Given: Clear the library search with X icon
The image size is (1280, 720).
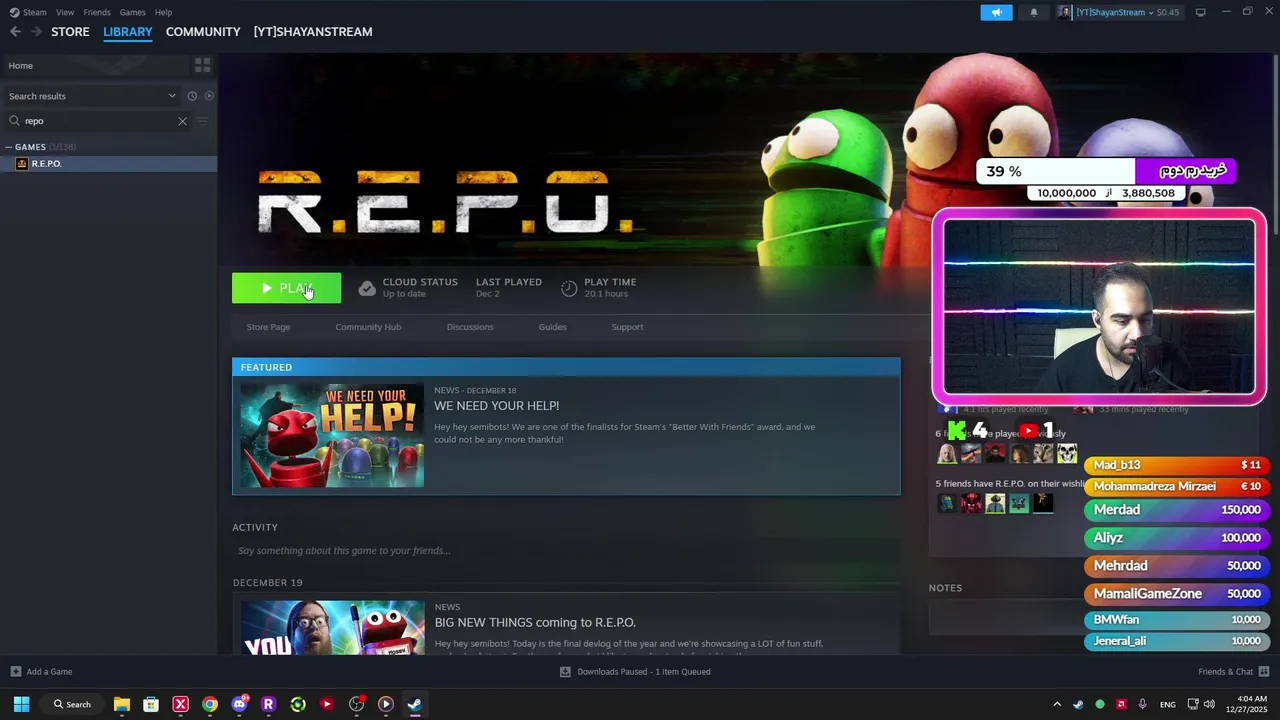Looking at the screenshot, I should pos(182,121).
